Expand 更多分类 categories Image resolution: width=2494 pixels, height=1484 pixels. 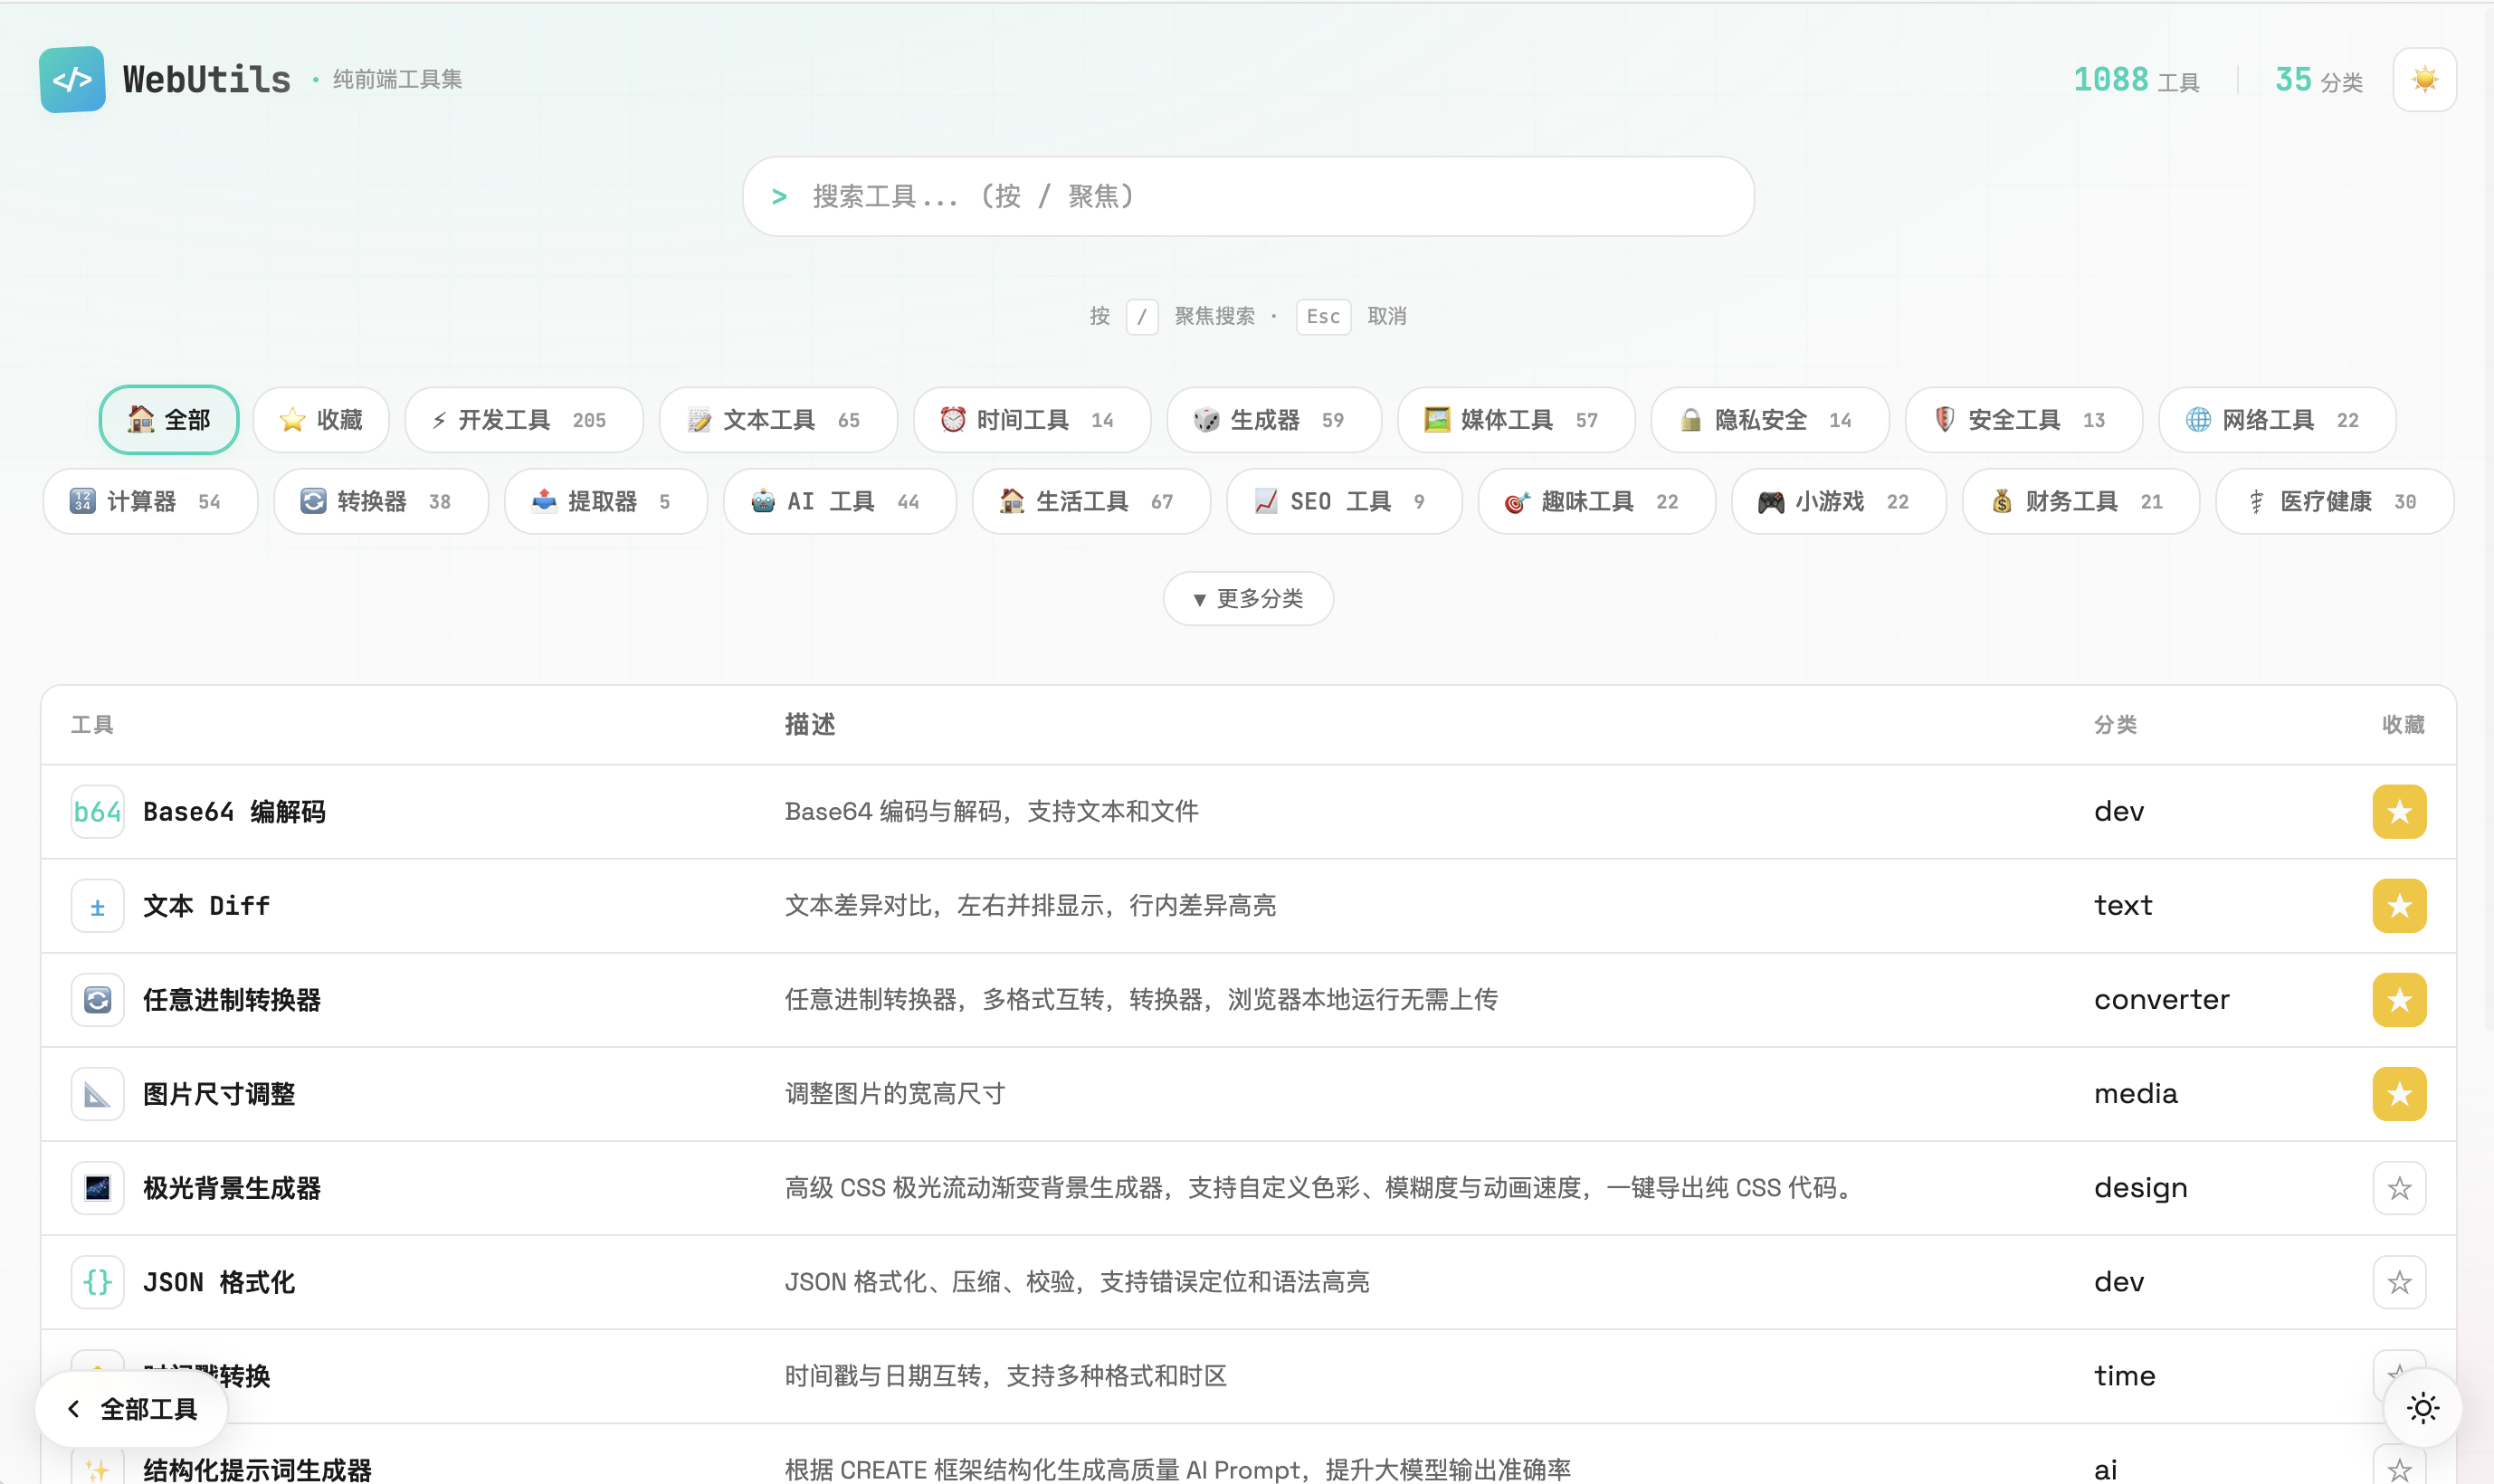[x=1248, y=599]
